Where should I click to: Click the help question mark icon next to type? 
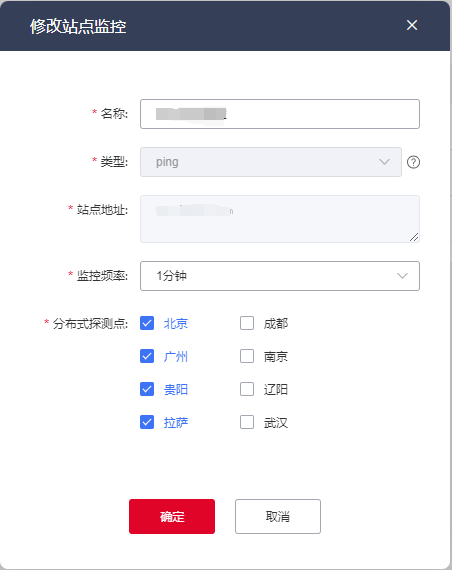[x=413, y=162]
